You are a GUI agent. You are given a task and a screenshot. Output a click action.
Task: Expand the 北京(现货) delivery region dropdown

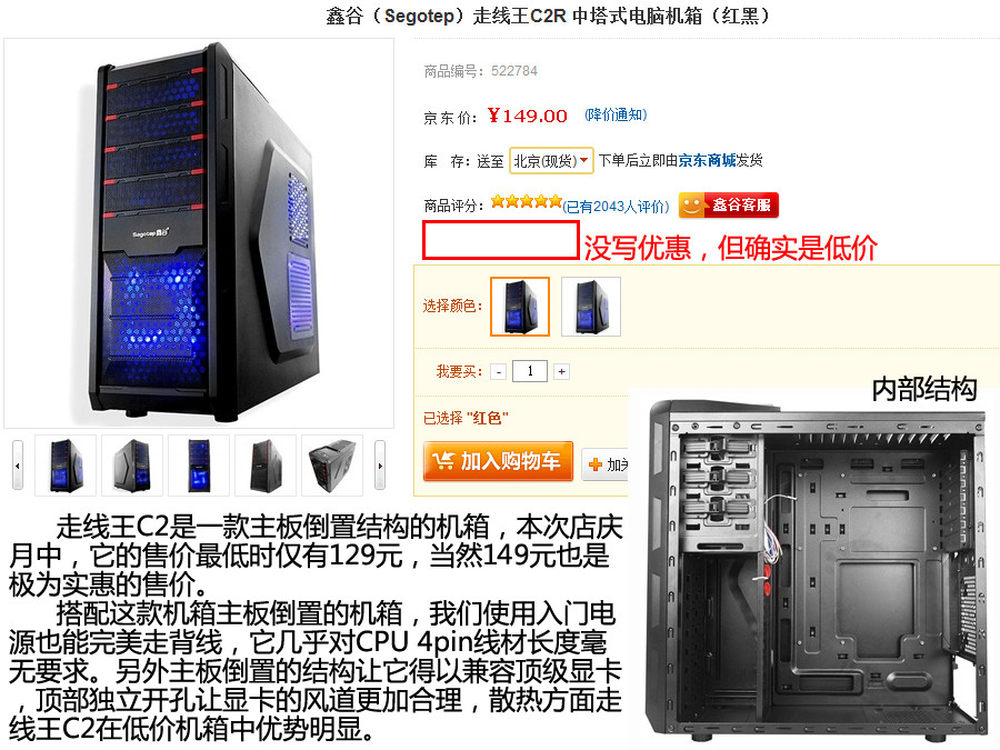click(x=552, y=161)
